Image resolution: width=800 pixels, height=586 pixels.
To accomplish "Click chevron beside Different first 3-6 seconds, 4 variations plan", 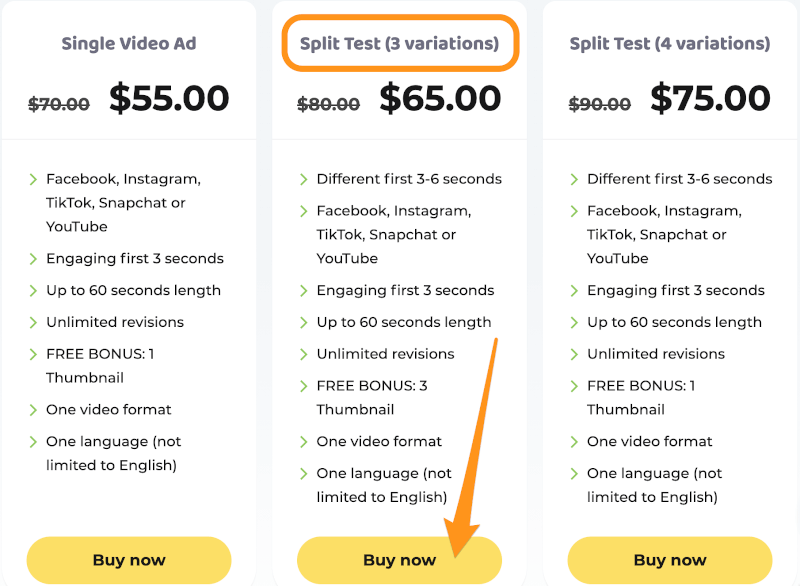I will pos(574,179).
